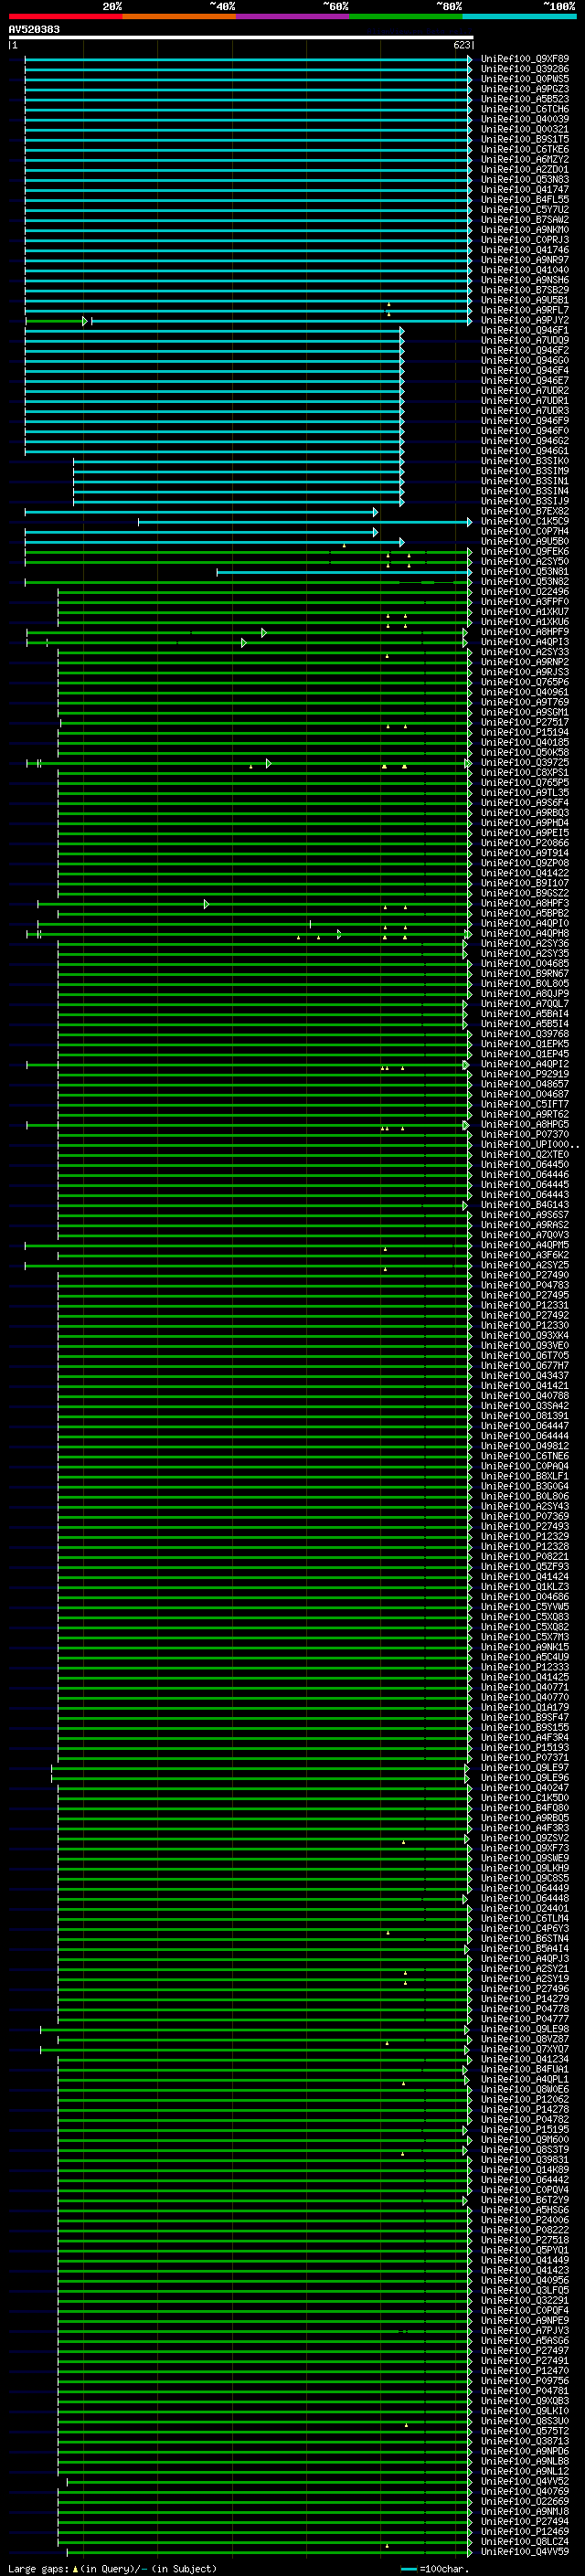Select hit UniRef100_O22496
Viewport: 585px width, 2576px height.
(x=525, y=591)
